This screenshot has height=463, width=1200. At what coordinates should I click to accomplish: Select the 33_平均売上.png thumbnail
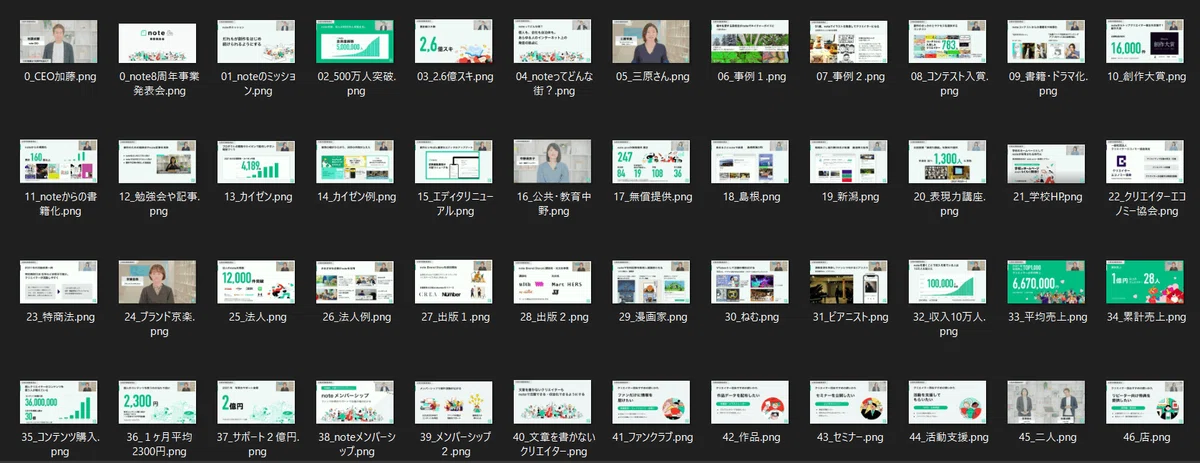click(x=1047, y=283)
